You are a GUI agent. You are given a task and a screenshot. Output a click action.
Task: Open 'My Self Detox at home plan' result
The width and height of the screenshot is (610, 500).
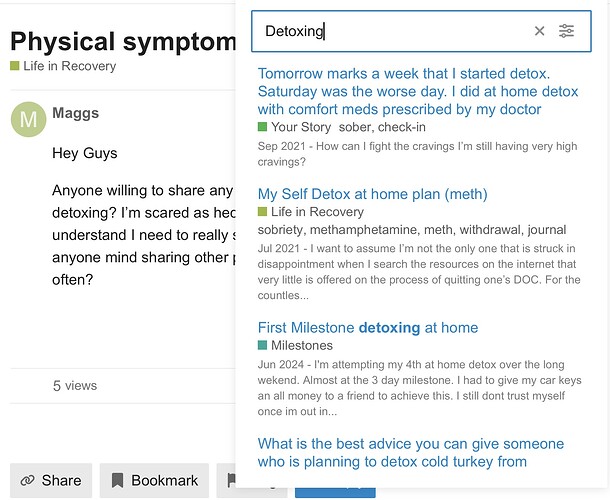[x=372, y=194]
